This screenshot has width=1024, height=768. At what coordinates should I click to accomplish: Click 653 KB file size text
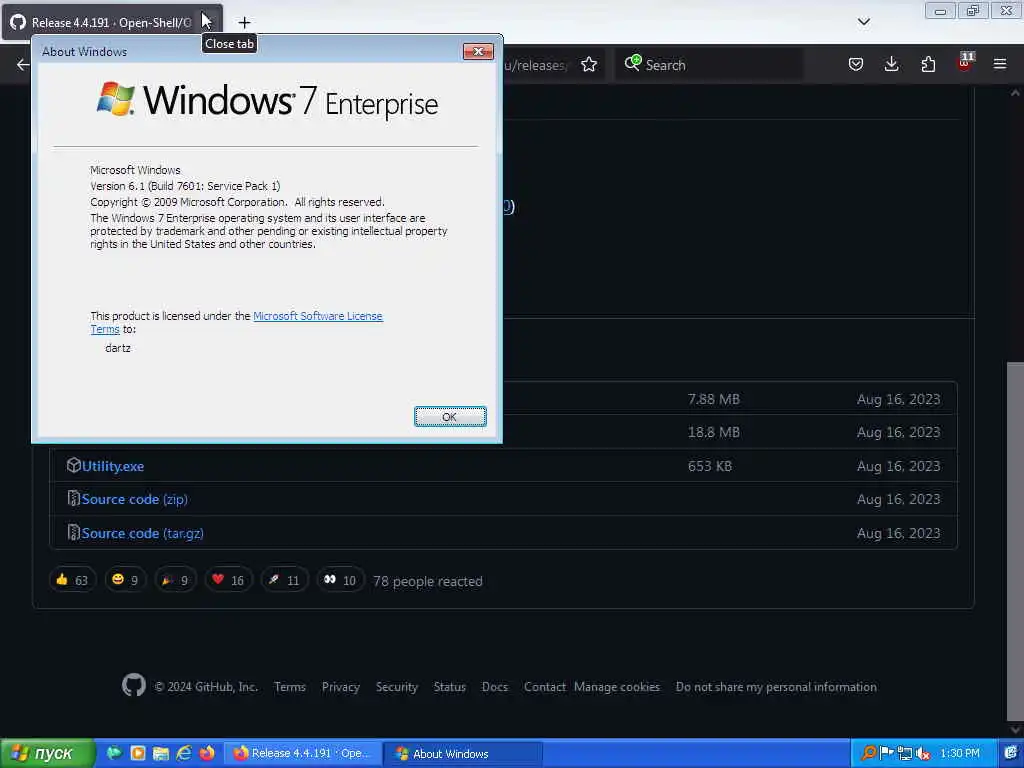[x=710, y=466]
